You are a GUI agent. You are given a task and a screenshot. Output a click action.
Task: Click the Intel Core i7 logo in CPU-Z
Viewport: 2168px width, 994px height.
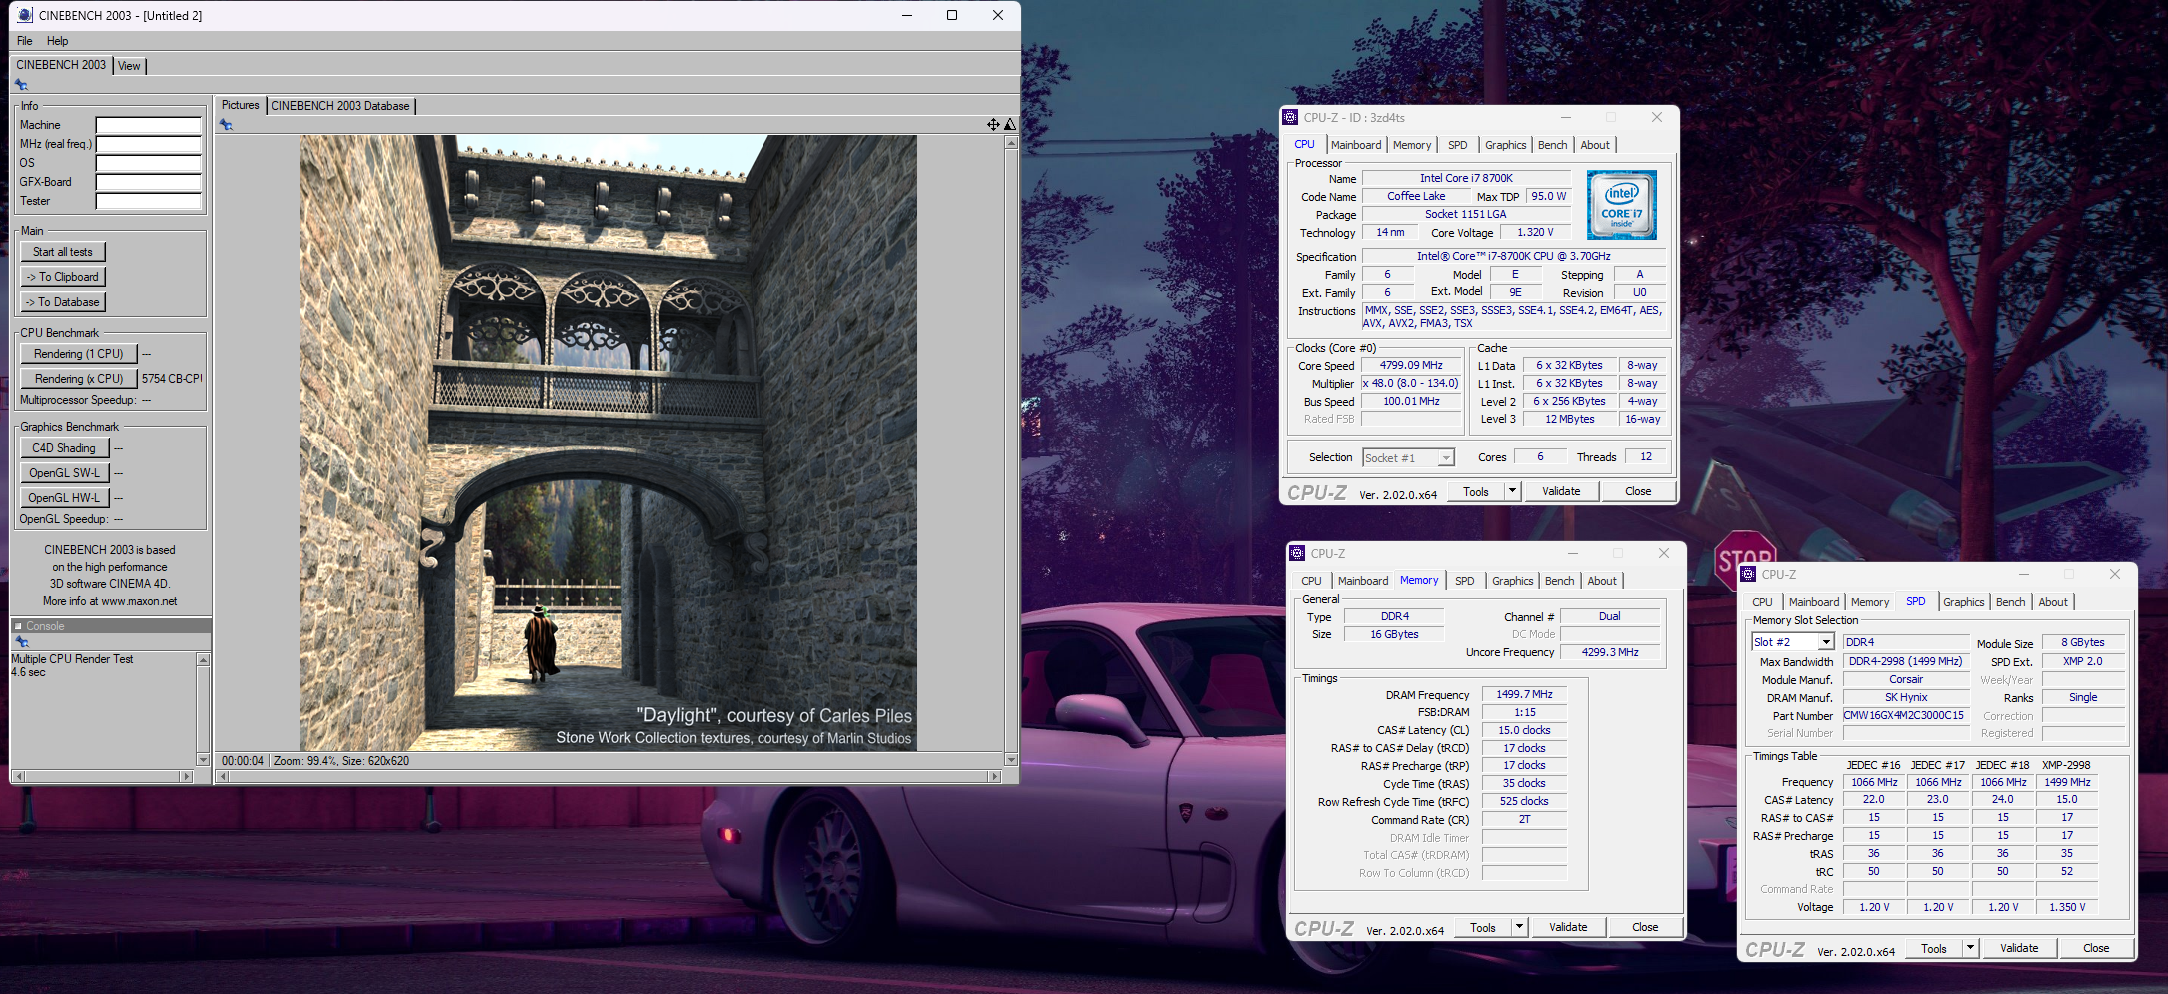[1622, 204]
